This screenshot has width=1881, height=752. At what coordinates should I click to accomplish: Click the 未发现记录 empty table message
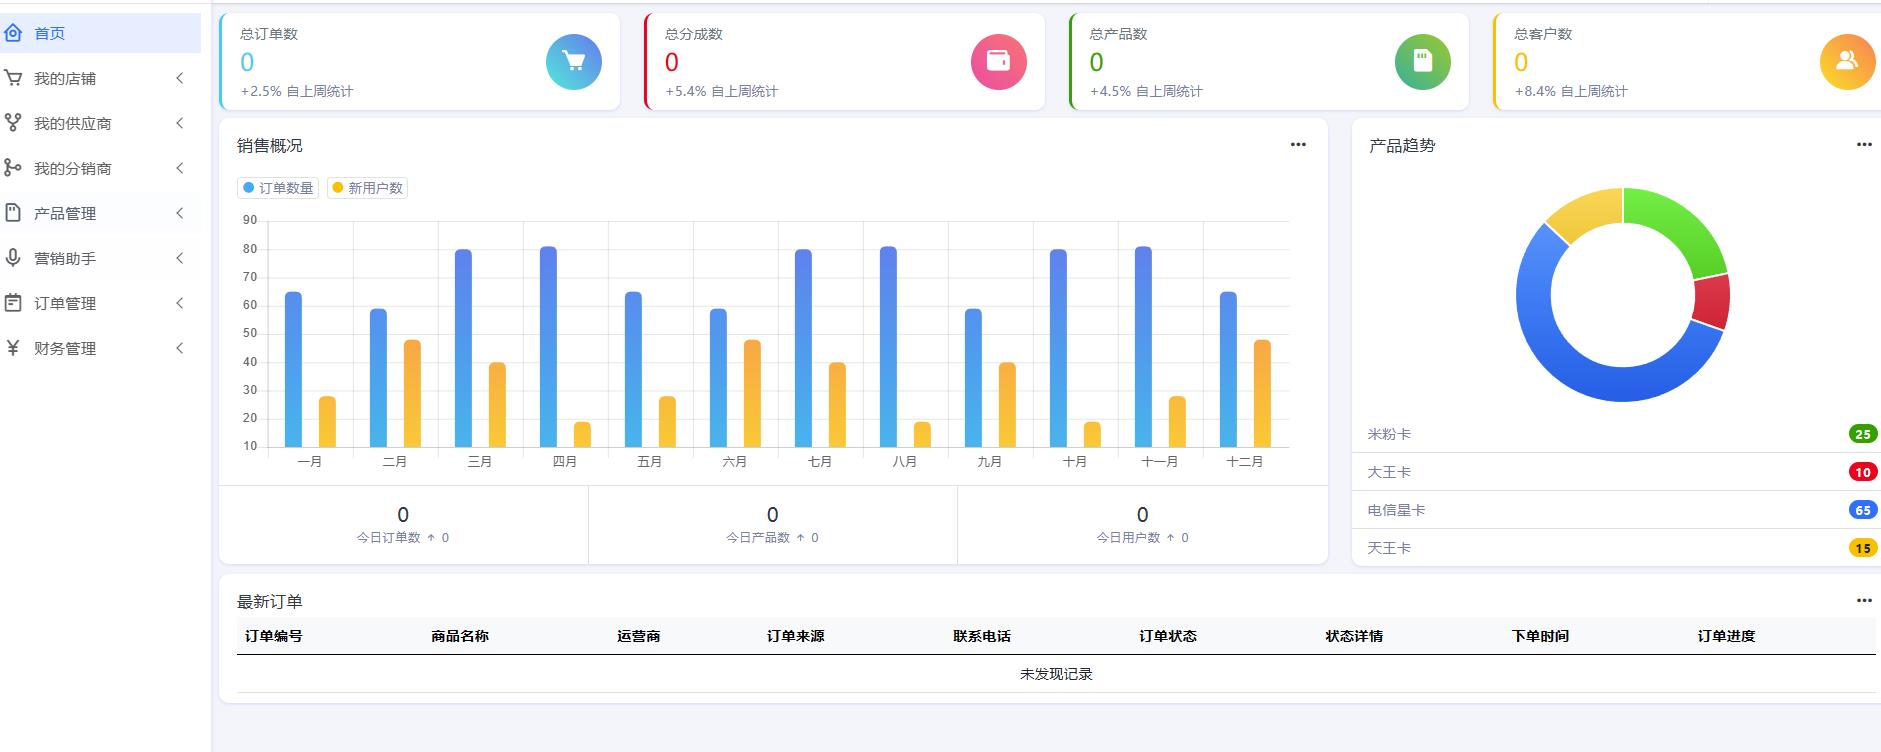pos(1056,674)
